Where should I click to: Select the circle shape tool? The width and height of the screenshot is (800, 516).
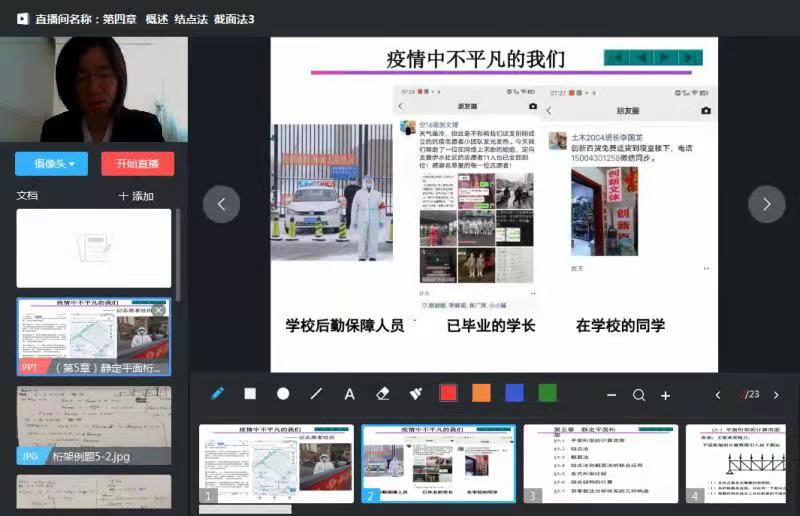[x=283, y=394]
